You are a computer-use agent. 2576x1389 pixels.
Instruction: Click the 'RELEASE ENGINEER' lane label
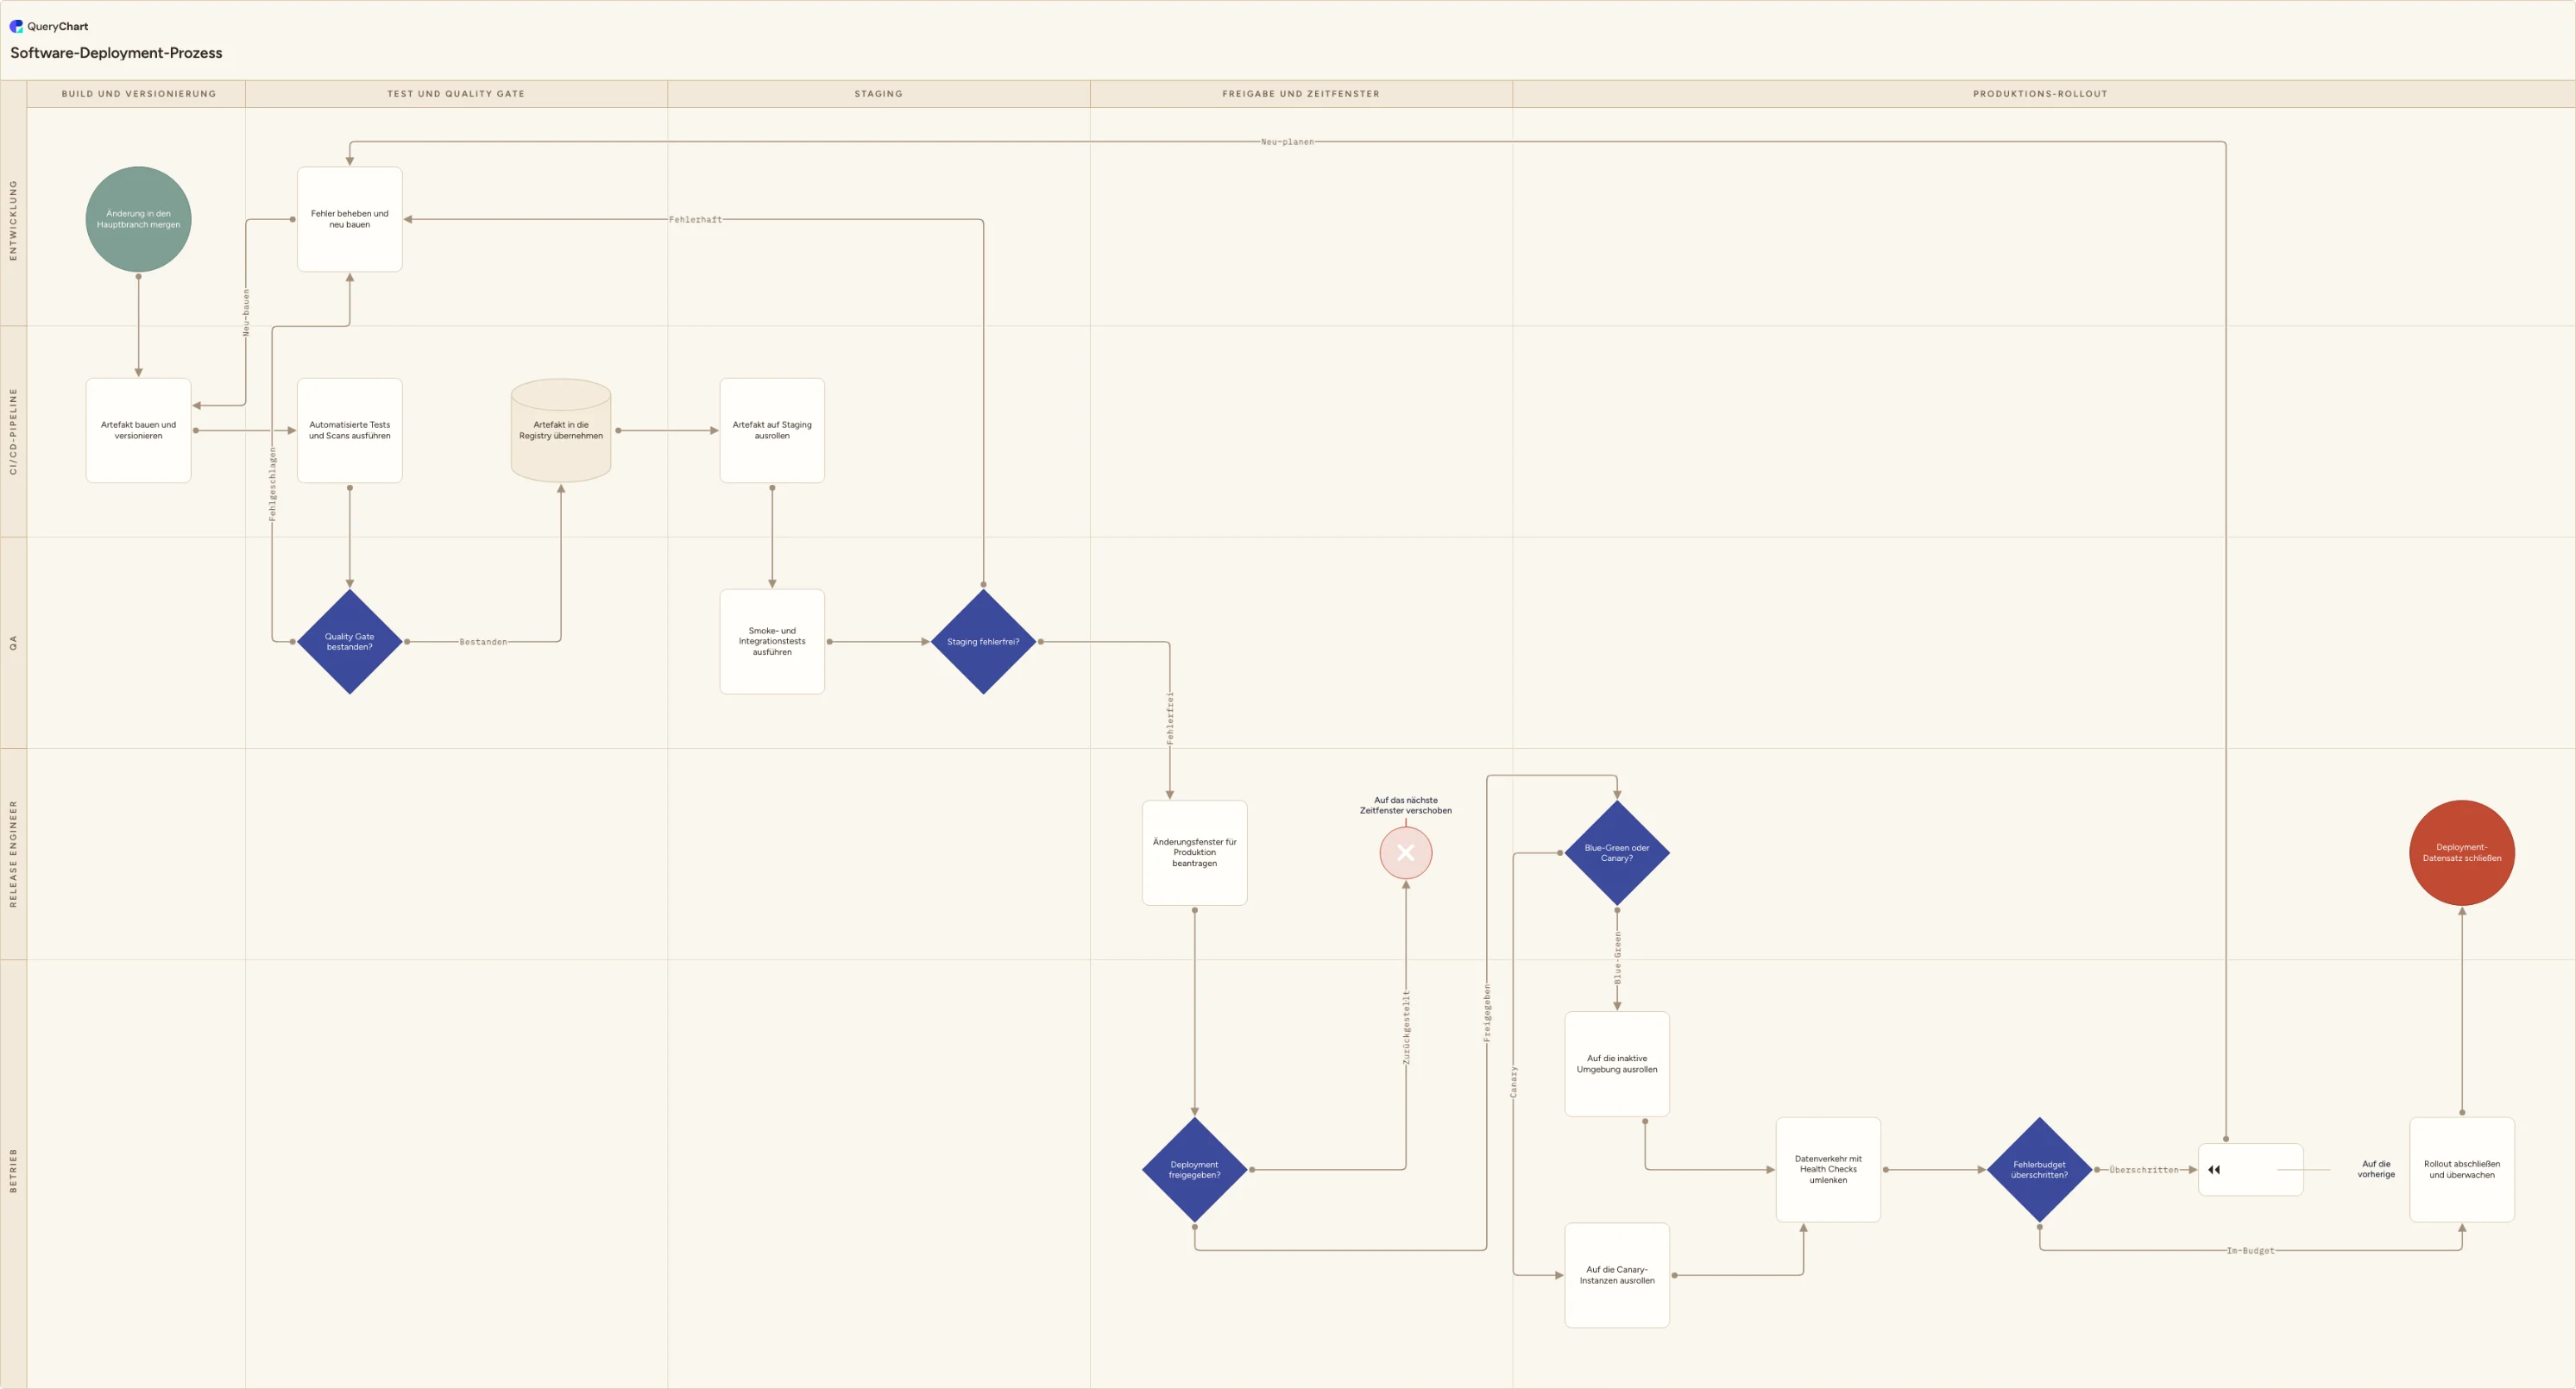(13, 854)
